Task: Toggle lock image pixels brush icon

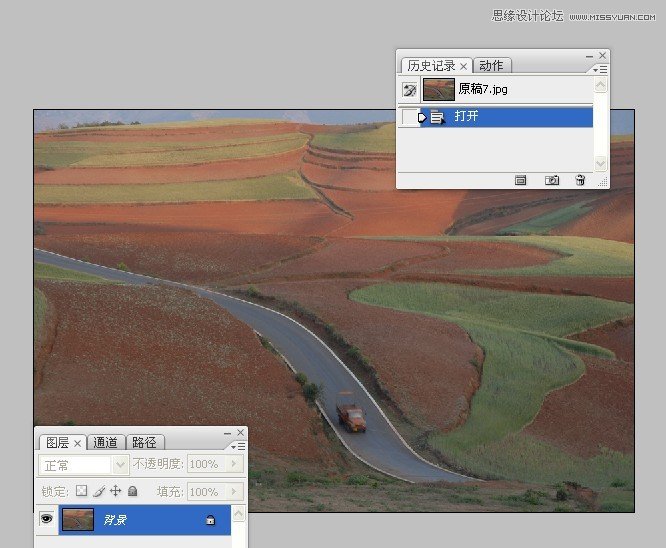Action: point(99,492)
